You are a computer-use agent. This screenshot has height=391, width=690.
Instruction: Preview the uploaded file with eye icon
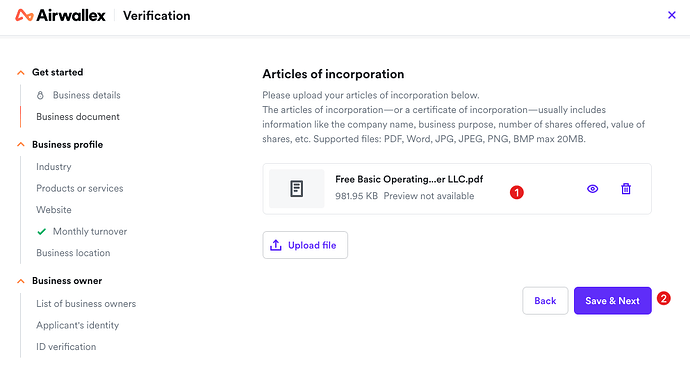[x=592, y=189]
